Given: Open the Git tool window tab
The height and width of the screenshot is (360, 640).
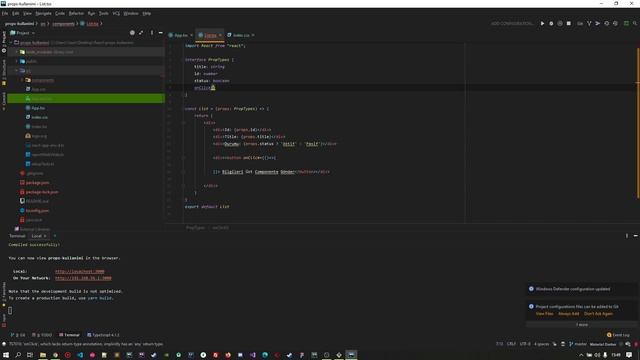Looking at the screenshot, I should (18, 335).
